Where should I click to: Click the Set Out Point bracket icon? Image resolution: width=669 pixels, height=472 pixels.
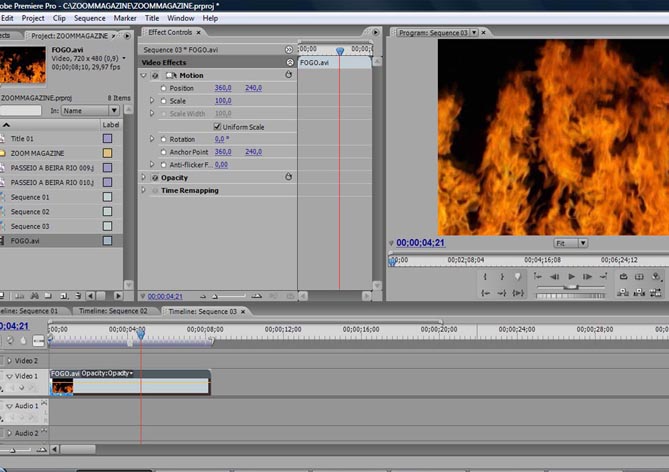coord(502,277)
